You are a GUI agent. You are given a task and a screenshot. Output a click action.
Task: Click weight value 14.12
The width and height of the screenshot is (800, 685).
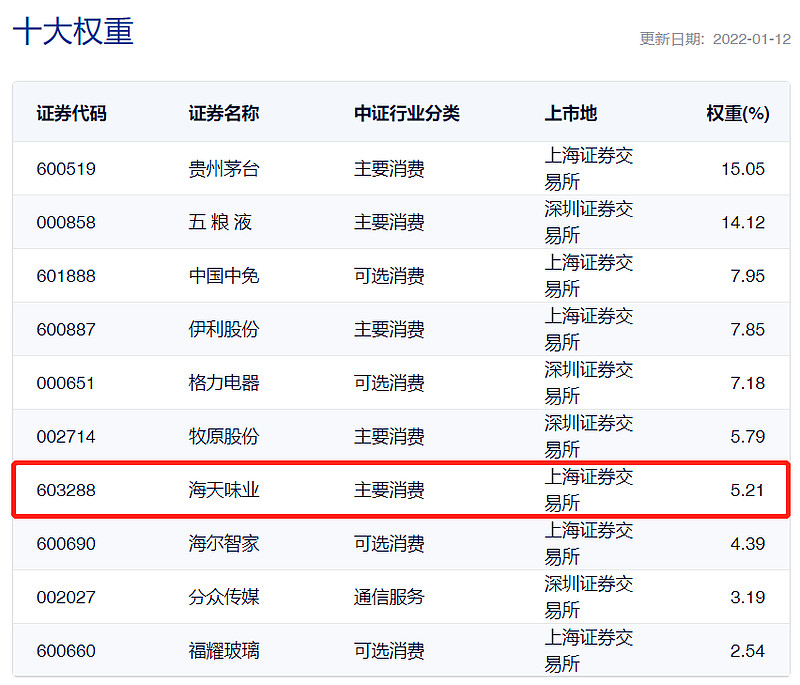743,222
